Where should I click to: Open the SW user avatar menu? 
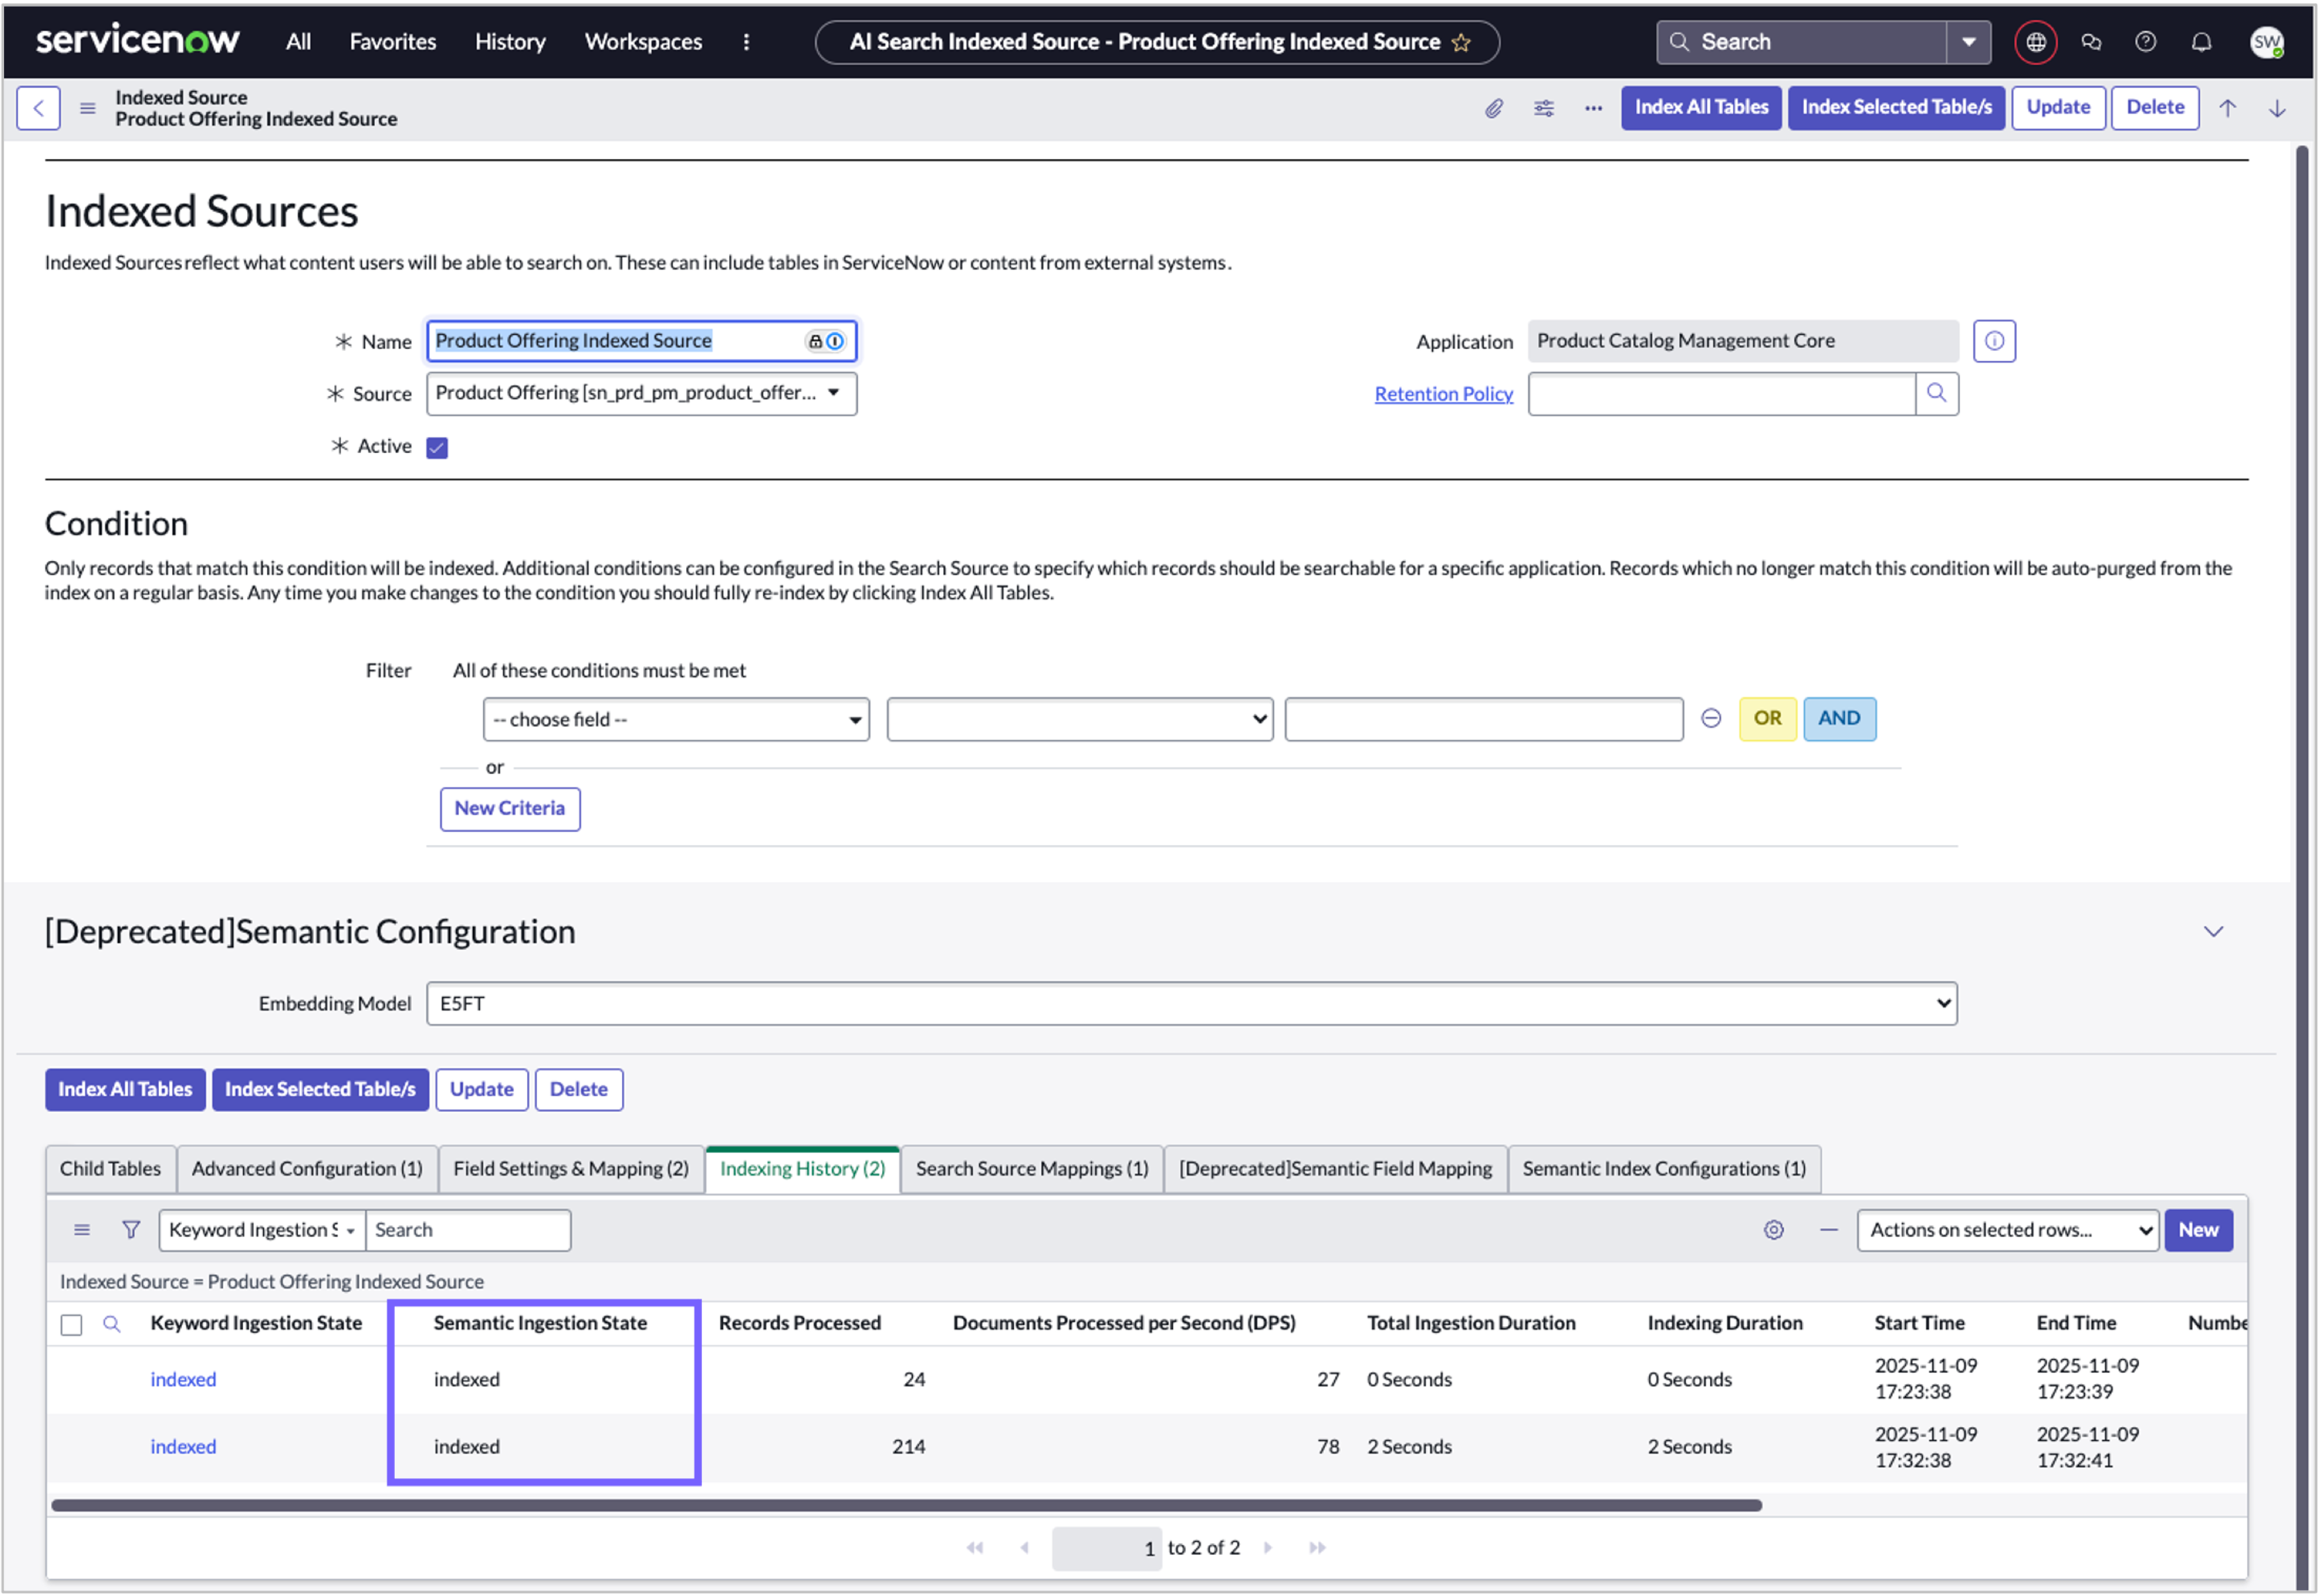pyautogui.click(x=2266, y=42)
